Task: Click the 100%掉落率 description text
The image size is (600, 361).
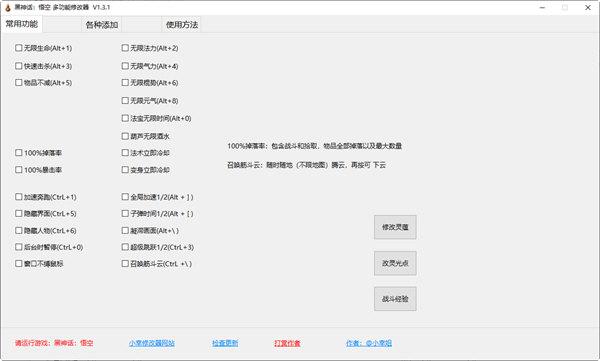Action: coord(315,146)
